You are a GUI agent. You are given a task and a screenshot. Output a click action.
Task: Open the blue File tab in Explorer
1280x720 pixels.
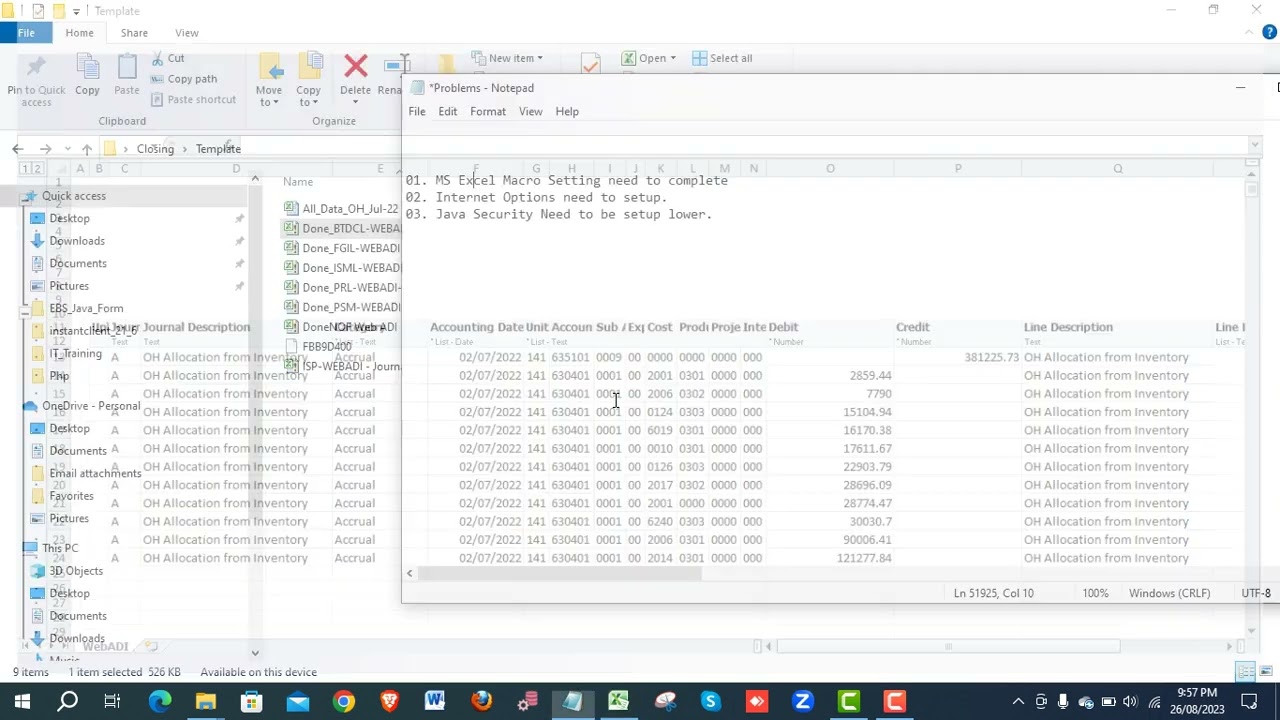tap(26, 33)
